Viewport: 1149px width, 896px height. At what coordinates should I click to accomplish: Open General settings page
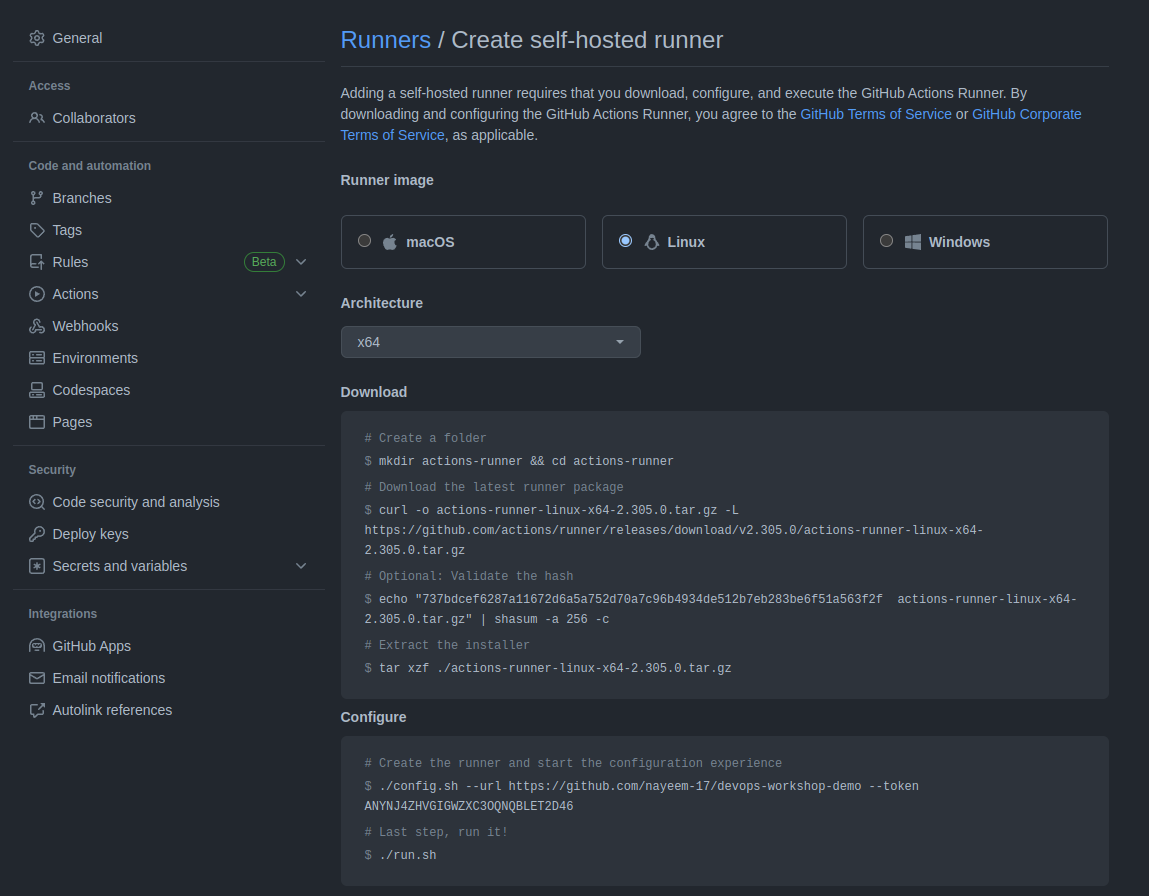(77, 38)
